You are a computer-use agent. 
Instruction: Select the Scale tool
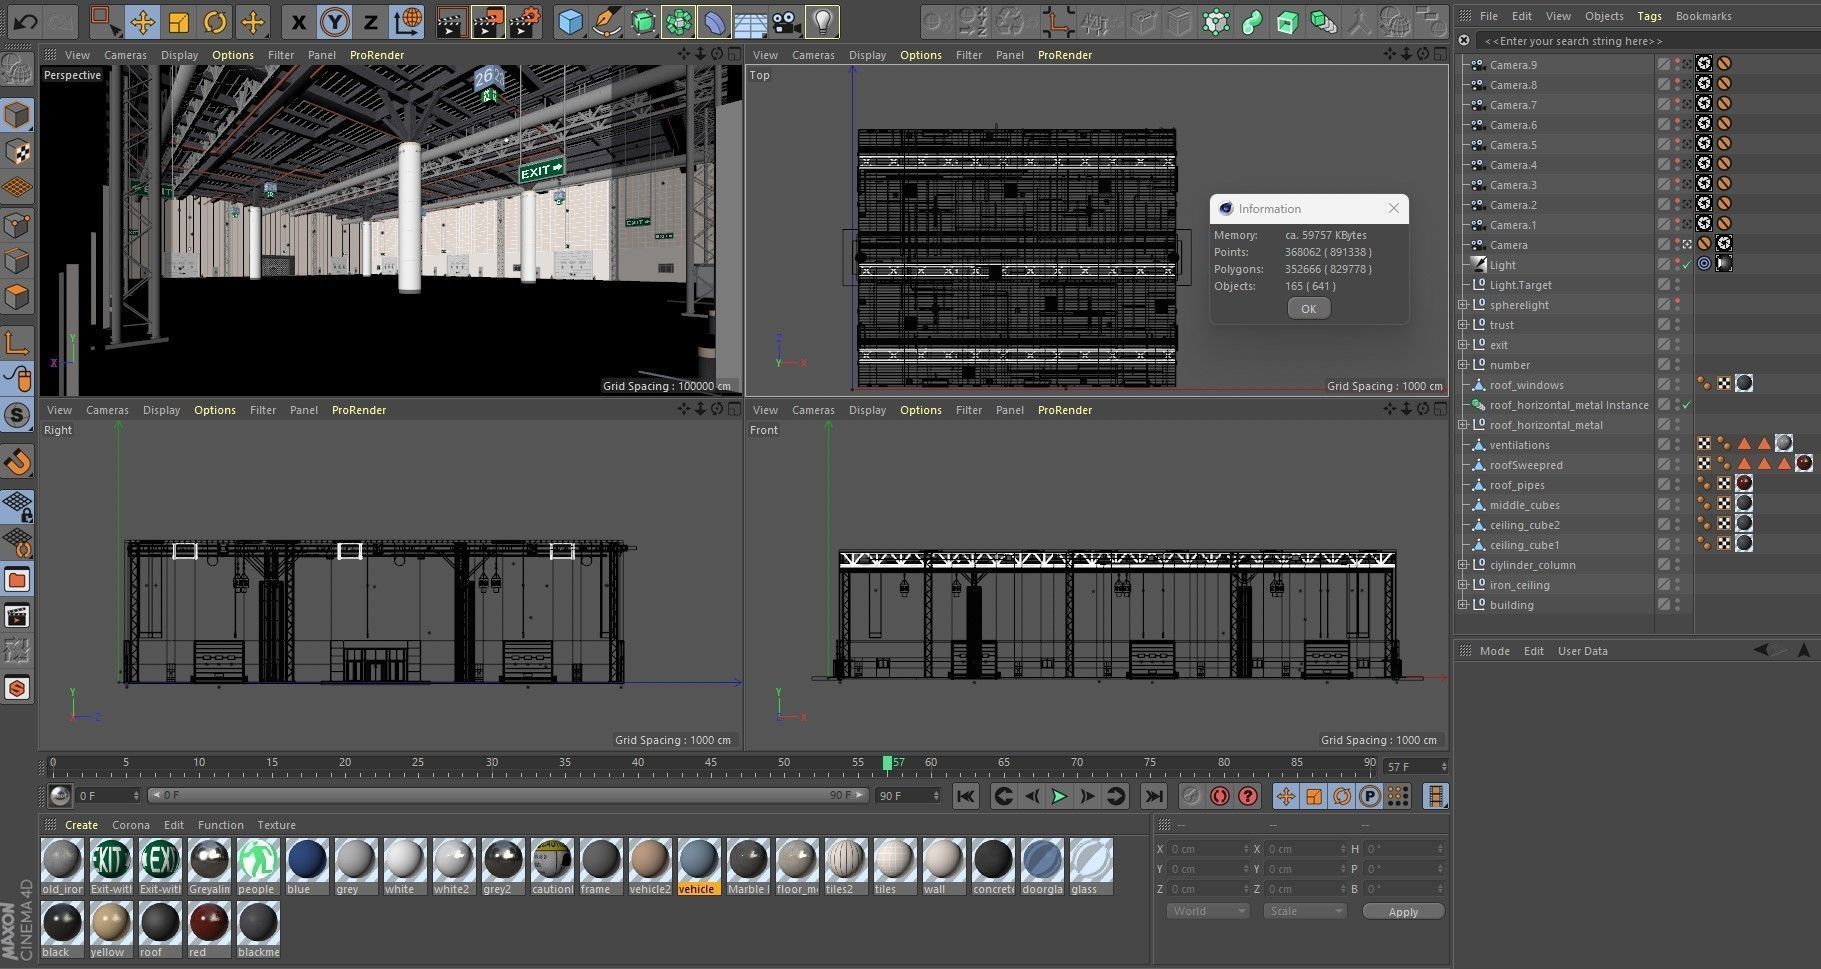point(178,21)
